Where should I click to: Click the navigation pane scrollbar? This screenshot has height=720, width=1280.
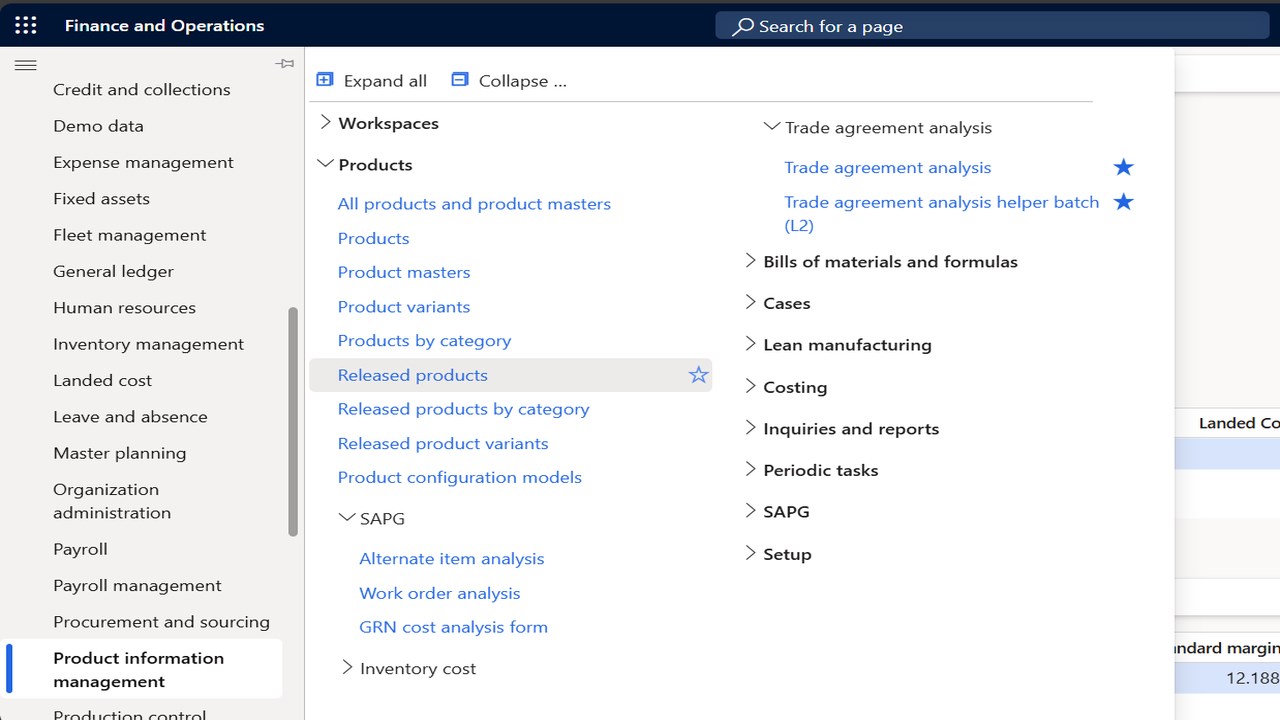(x=293, y=421)
